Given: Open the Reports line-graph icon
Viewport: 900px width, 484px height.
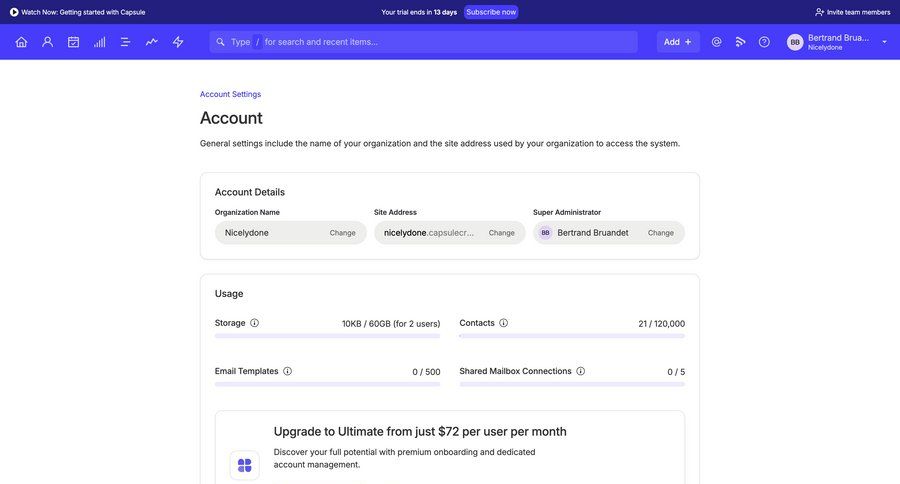Looking at the screenshot, I should tap(151, 42).
